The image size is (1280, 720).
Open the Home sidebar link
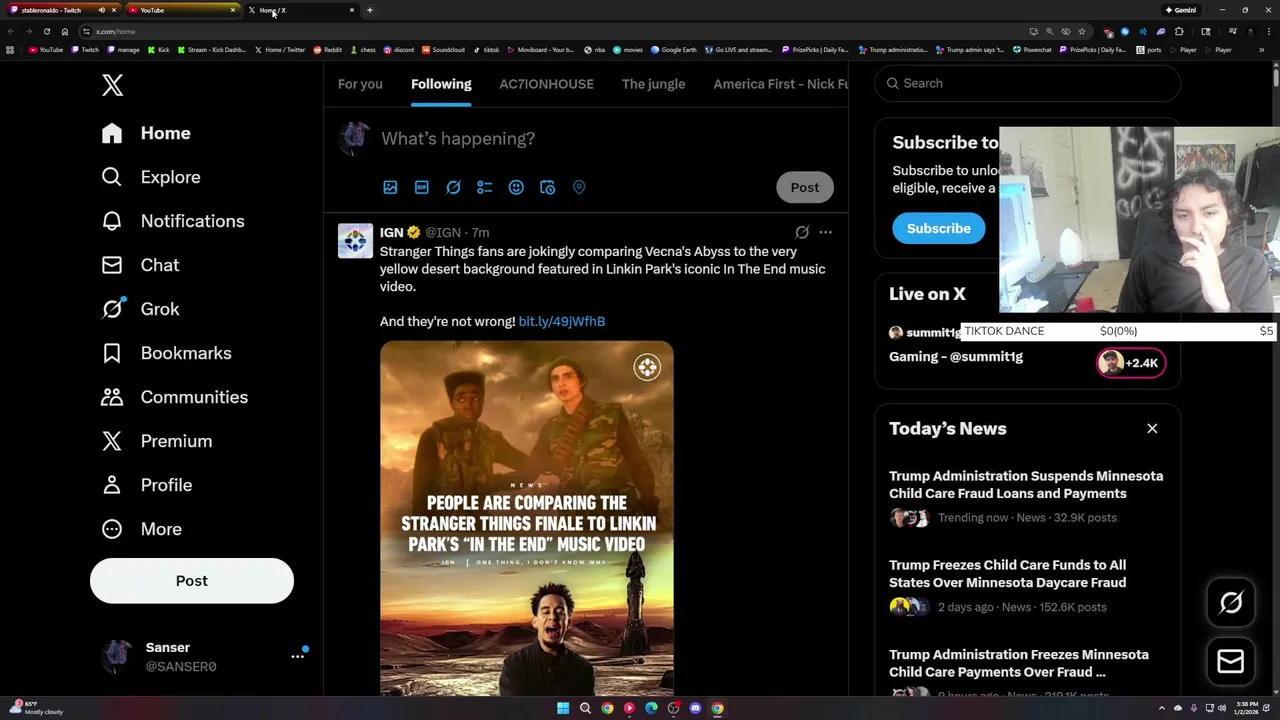pos(146,133)
